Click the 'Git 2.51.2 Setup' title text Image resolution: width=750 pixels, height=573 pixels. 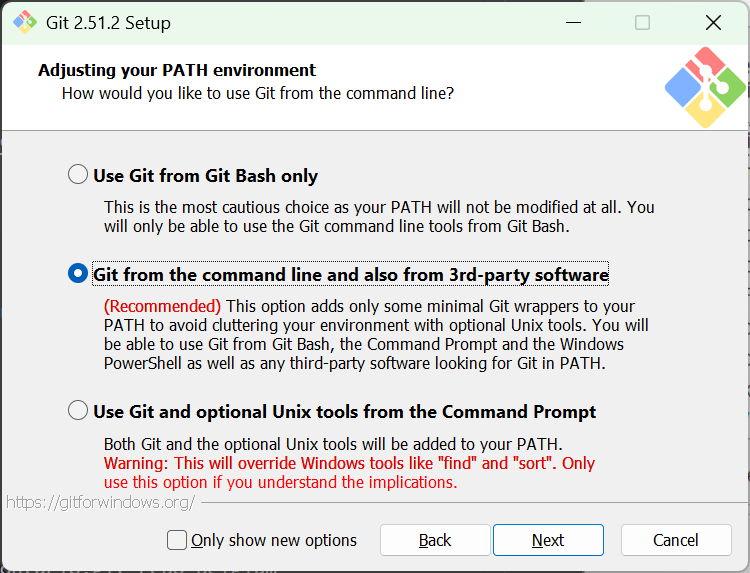[109, 22]
